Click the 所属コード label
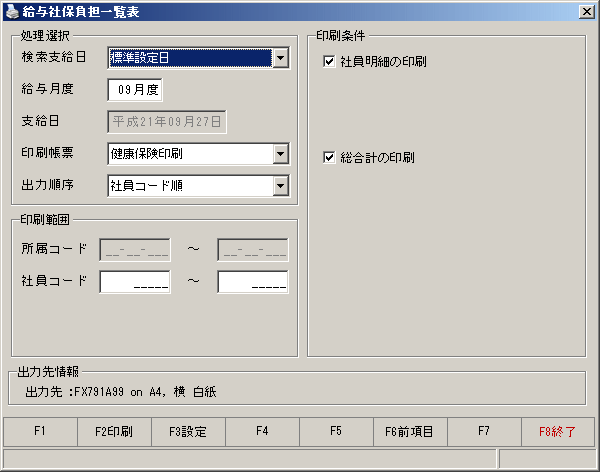The height and width of the screenshot is (472, 600). tap(54, 249)
